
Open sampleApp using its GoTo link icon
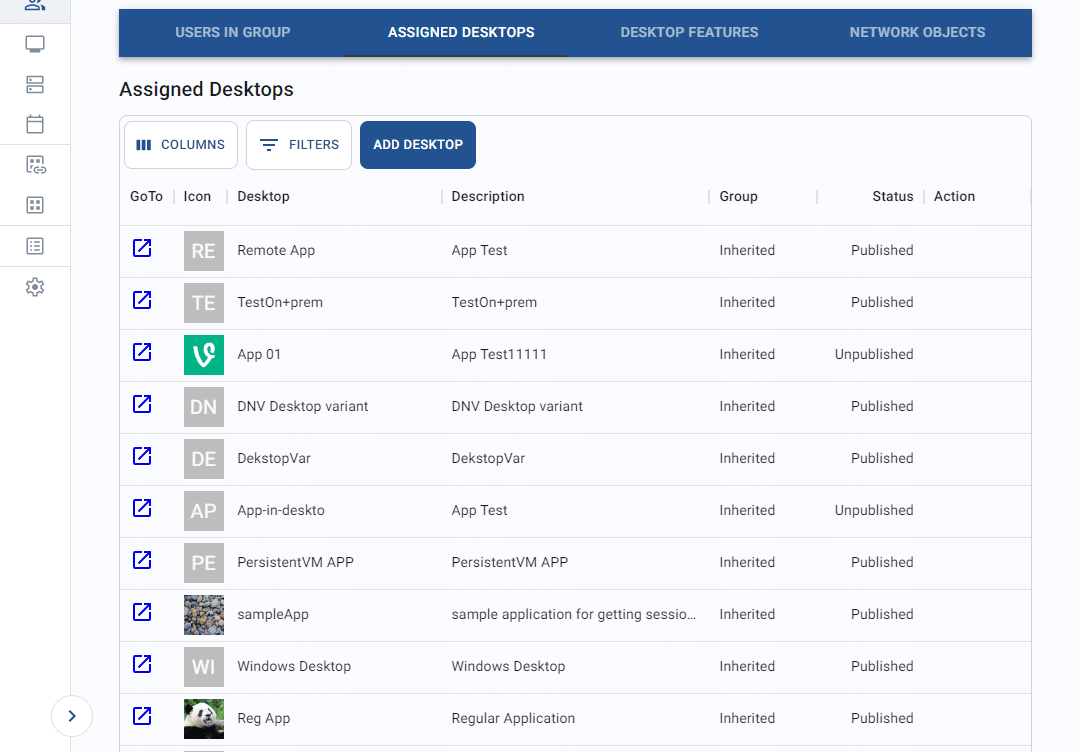tap(141, 612)
